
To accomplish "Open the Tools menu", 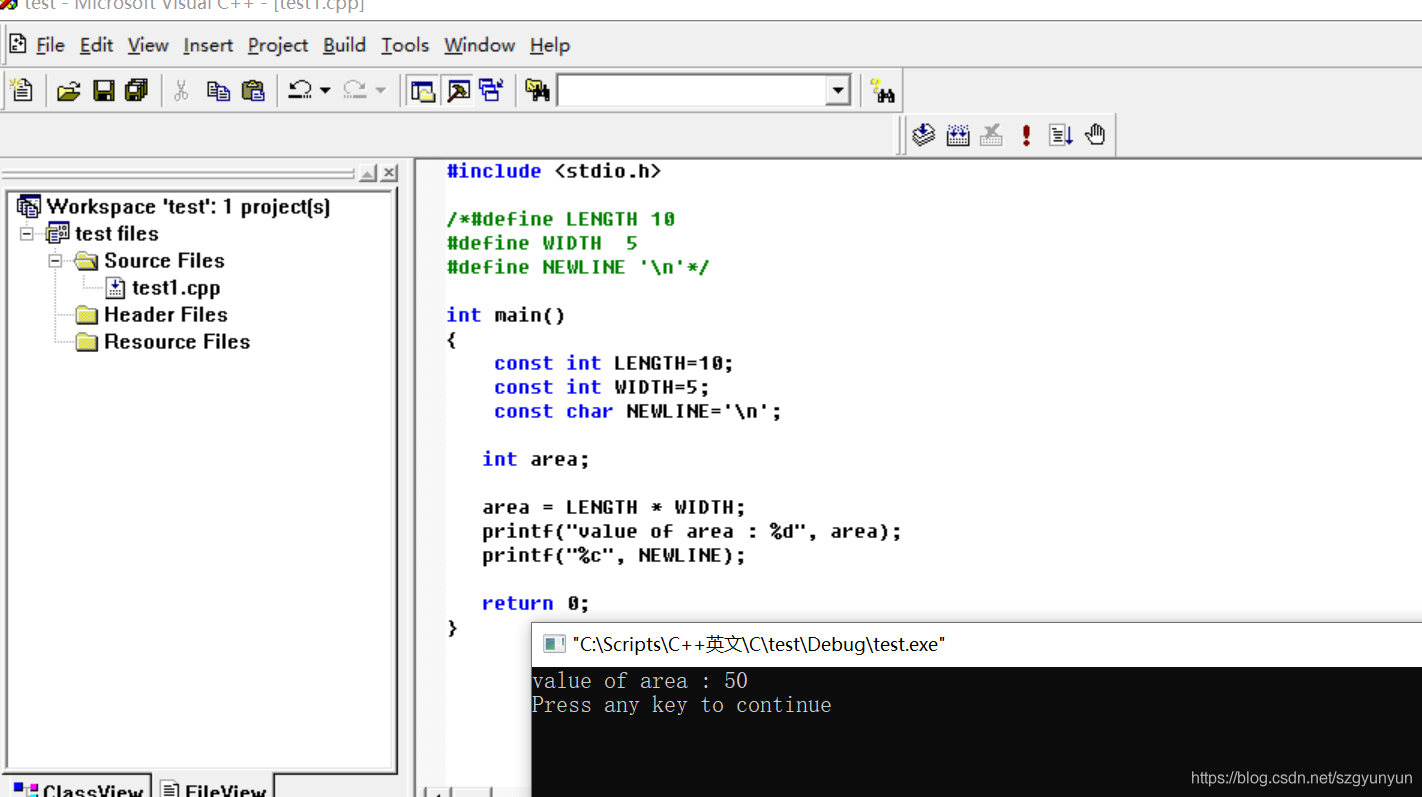I will click(x=405, y=45).
